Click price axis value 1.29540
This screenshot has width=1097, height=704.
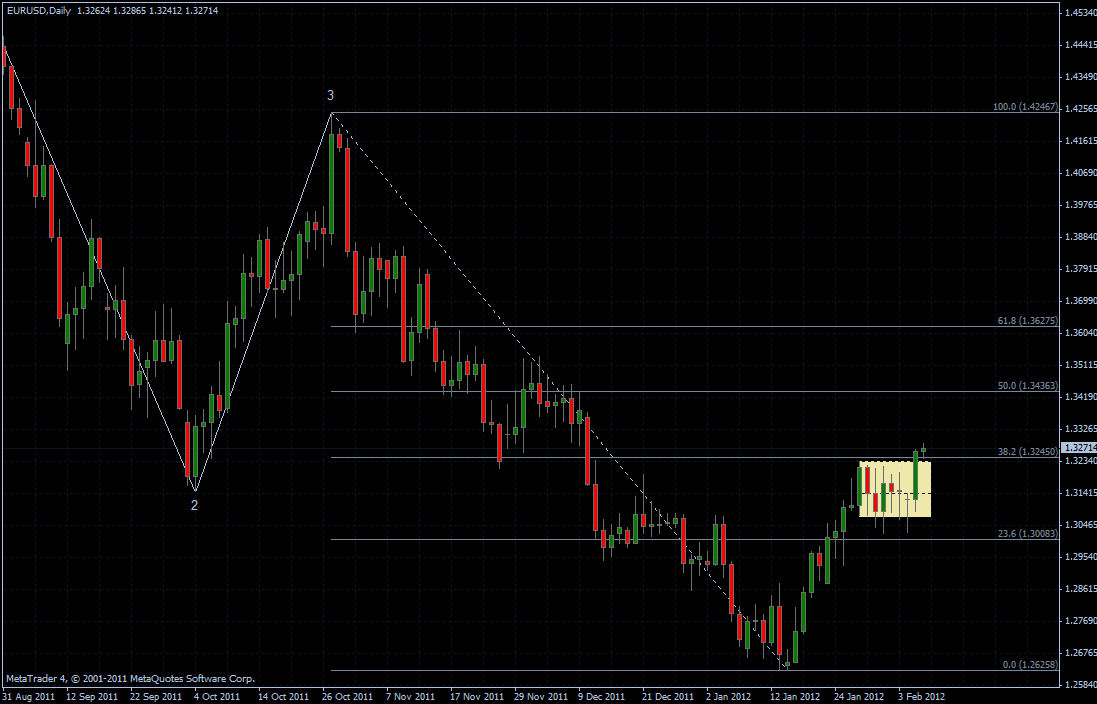pyautogui.click(x=1080, y=556)
